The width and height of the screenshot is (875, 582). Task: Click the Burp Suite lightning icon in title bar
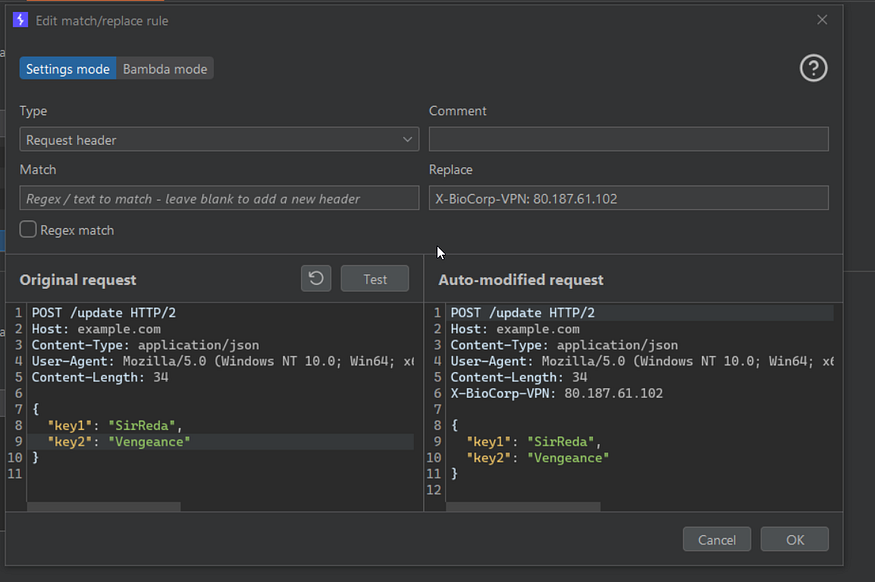click(20, 20)
